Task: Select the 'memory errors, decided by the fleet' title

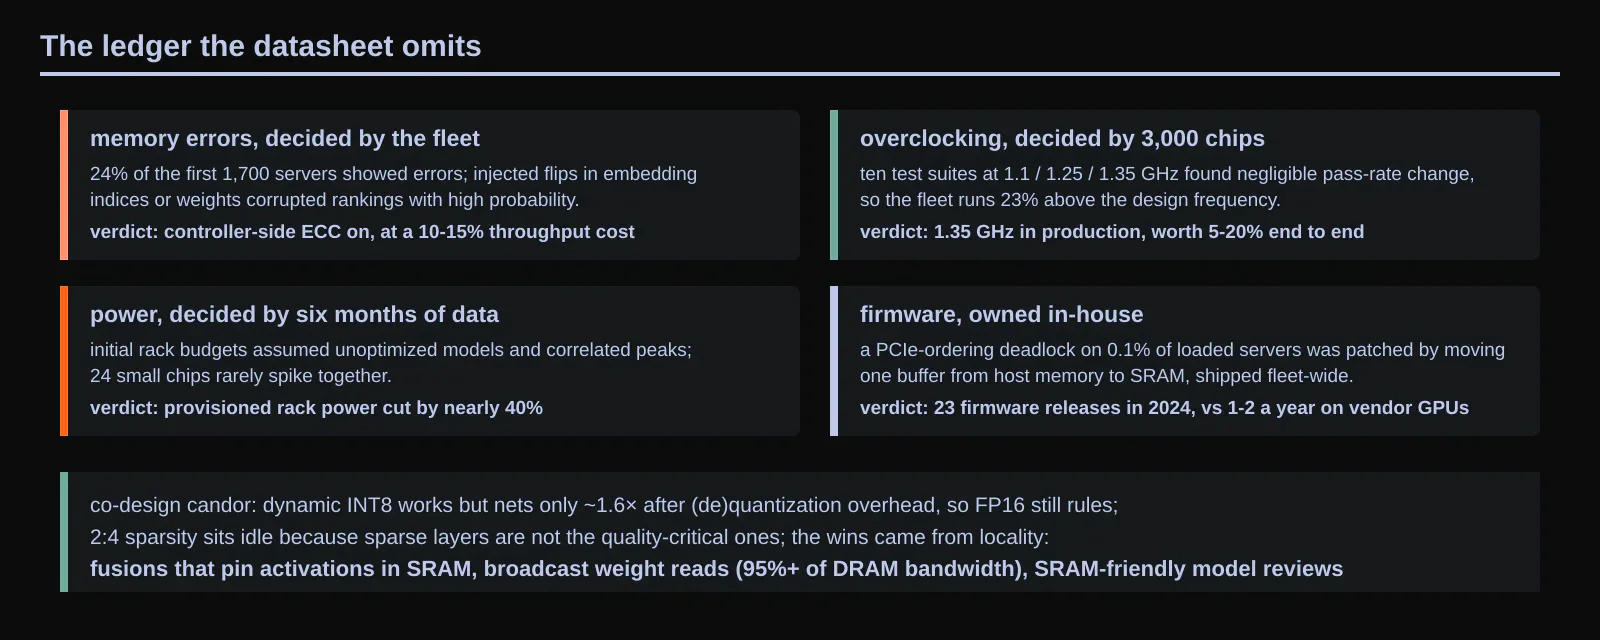Action: pyautogui.click(x=285, y=138)
